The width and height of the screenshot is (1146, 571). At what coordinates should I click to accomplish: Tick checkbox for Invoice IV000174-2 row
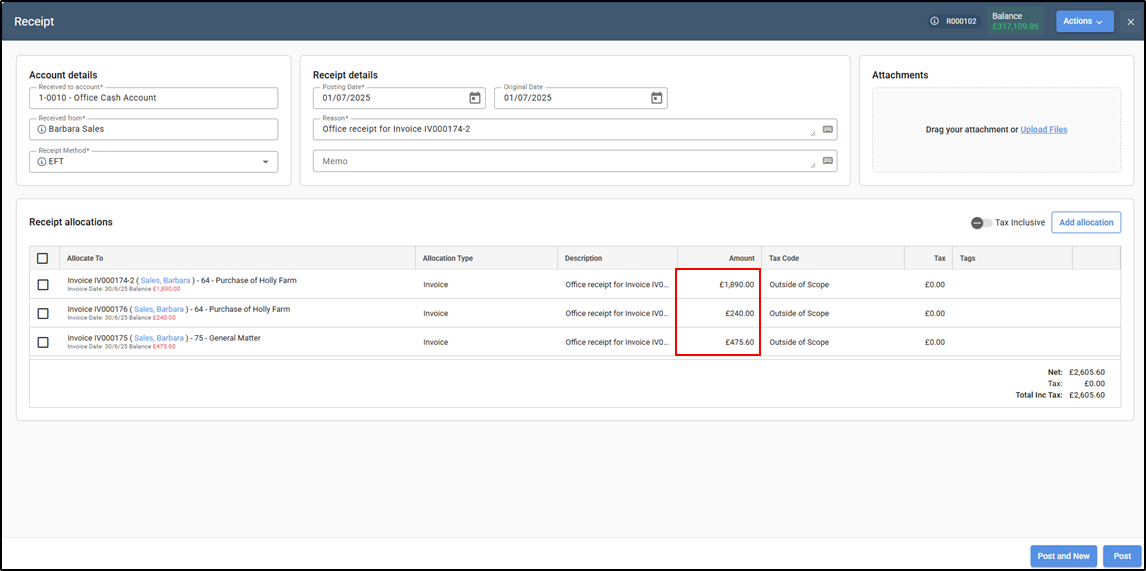click(43, 284)
